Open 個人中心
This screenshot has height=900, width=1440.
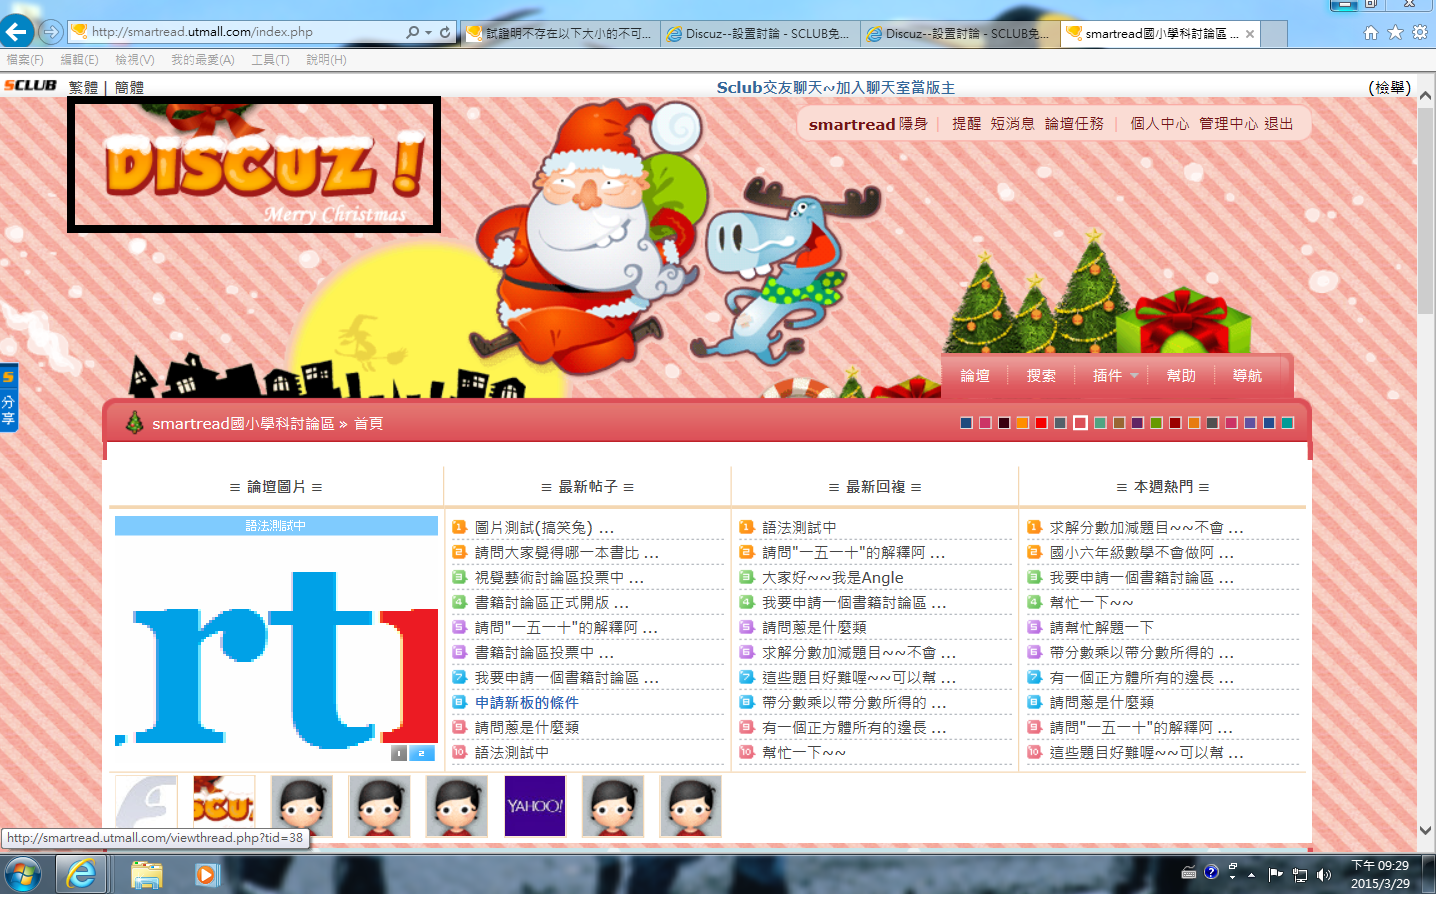tap(1159, 124)
